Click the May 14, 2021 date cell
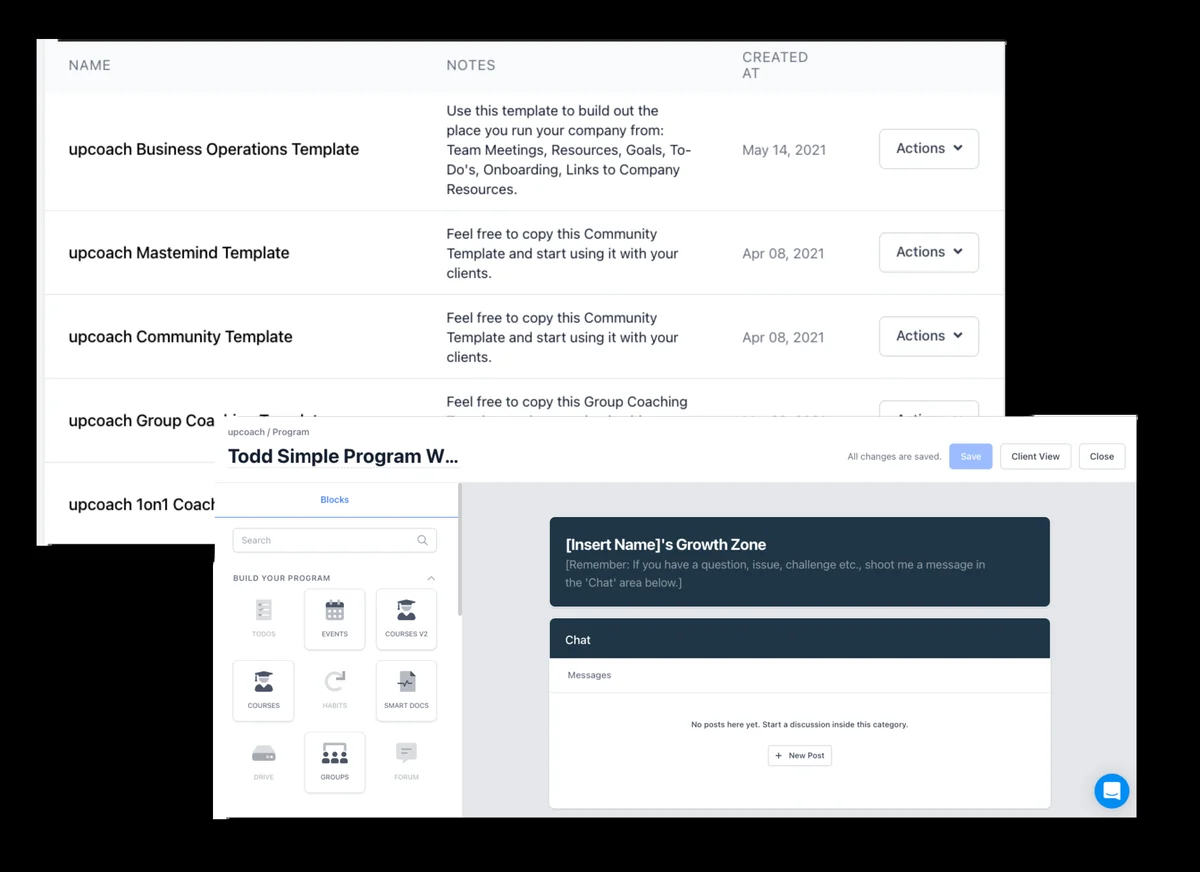This screenshot has height=872, width=1200. point(784,150)
